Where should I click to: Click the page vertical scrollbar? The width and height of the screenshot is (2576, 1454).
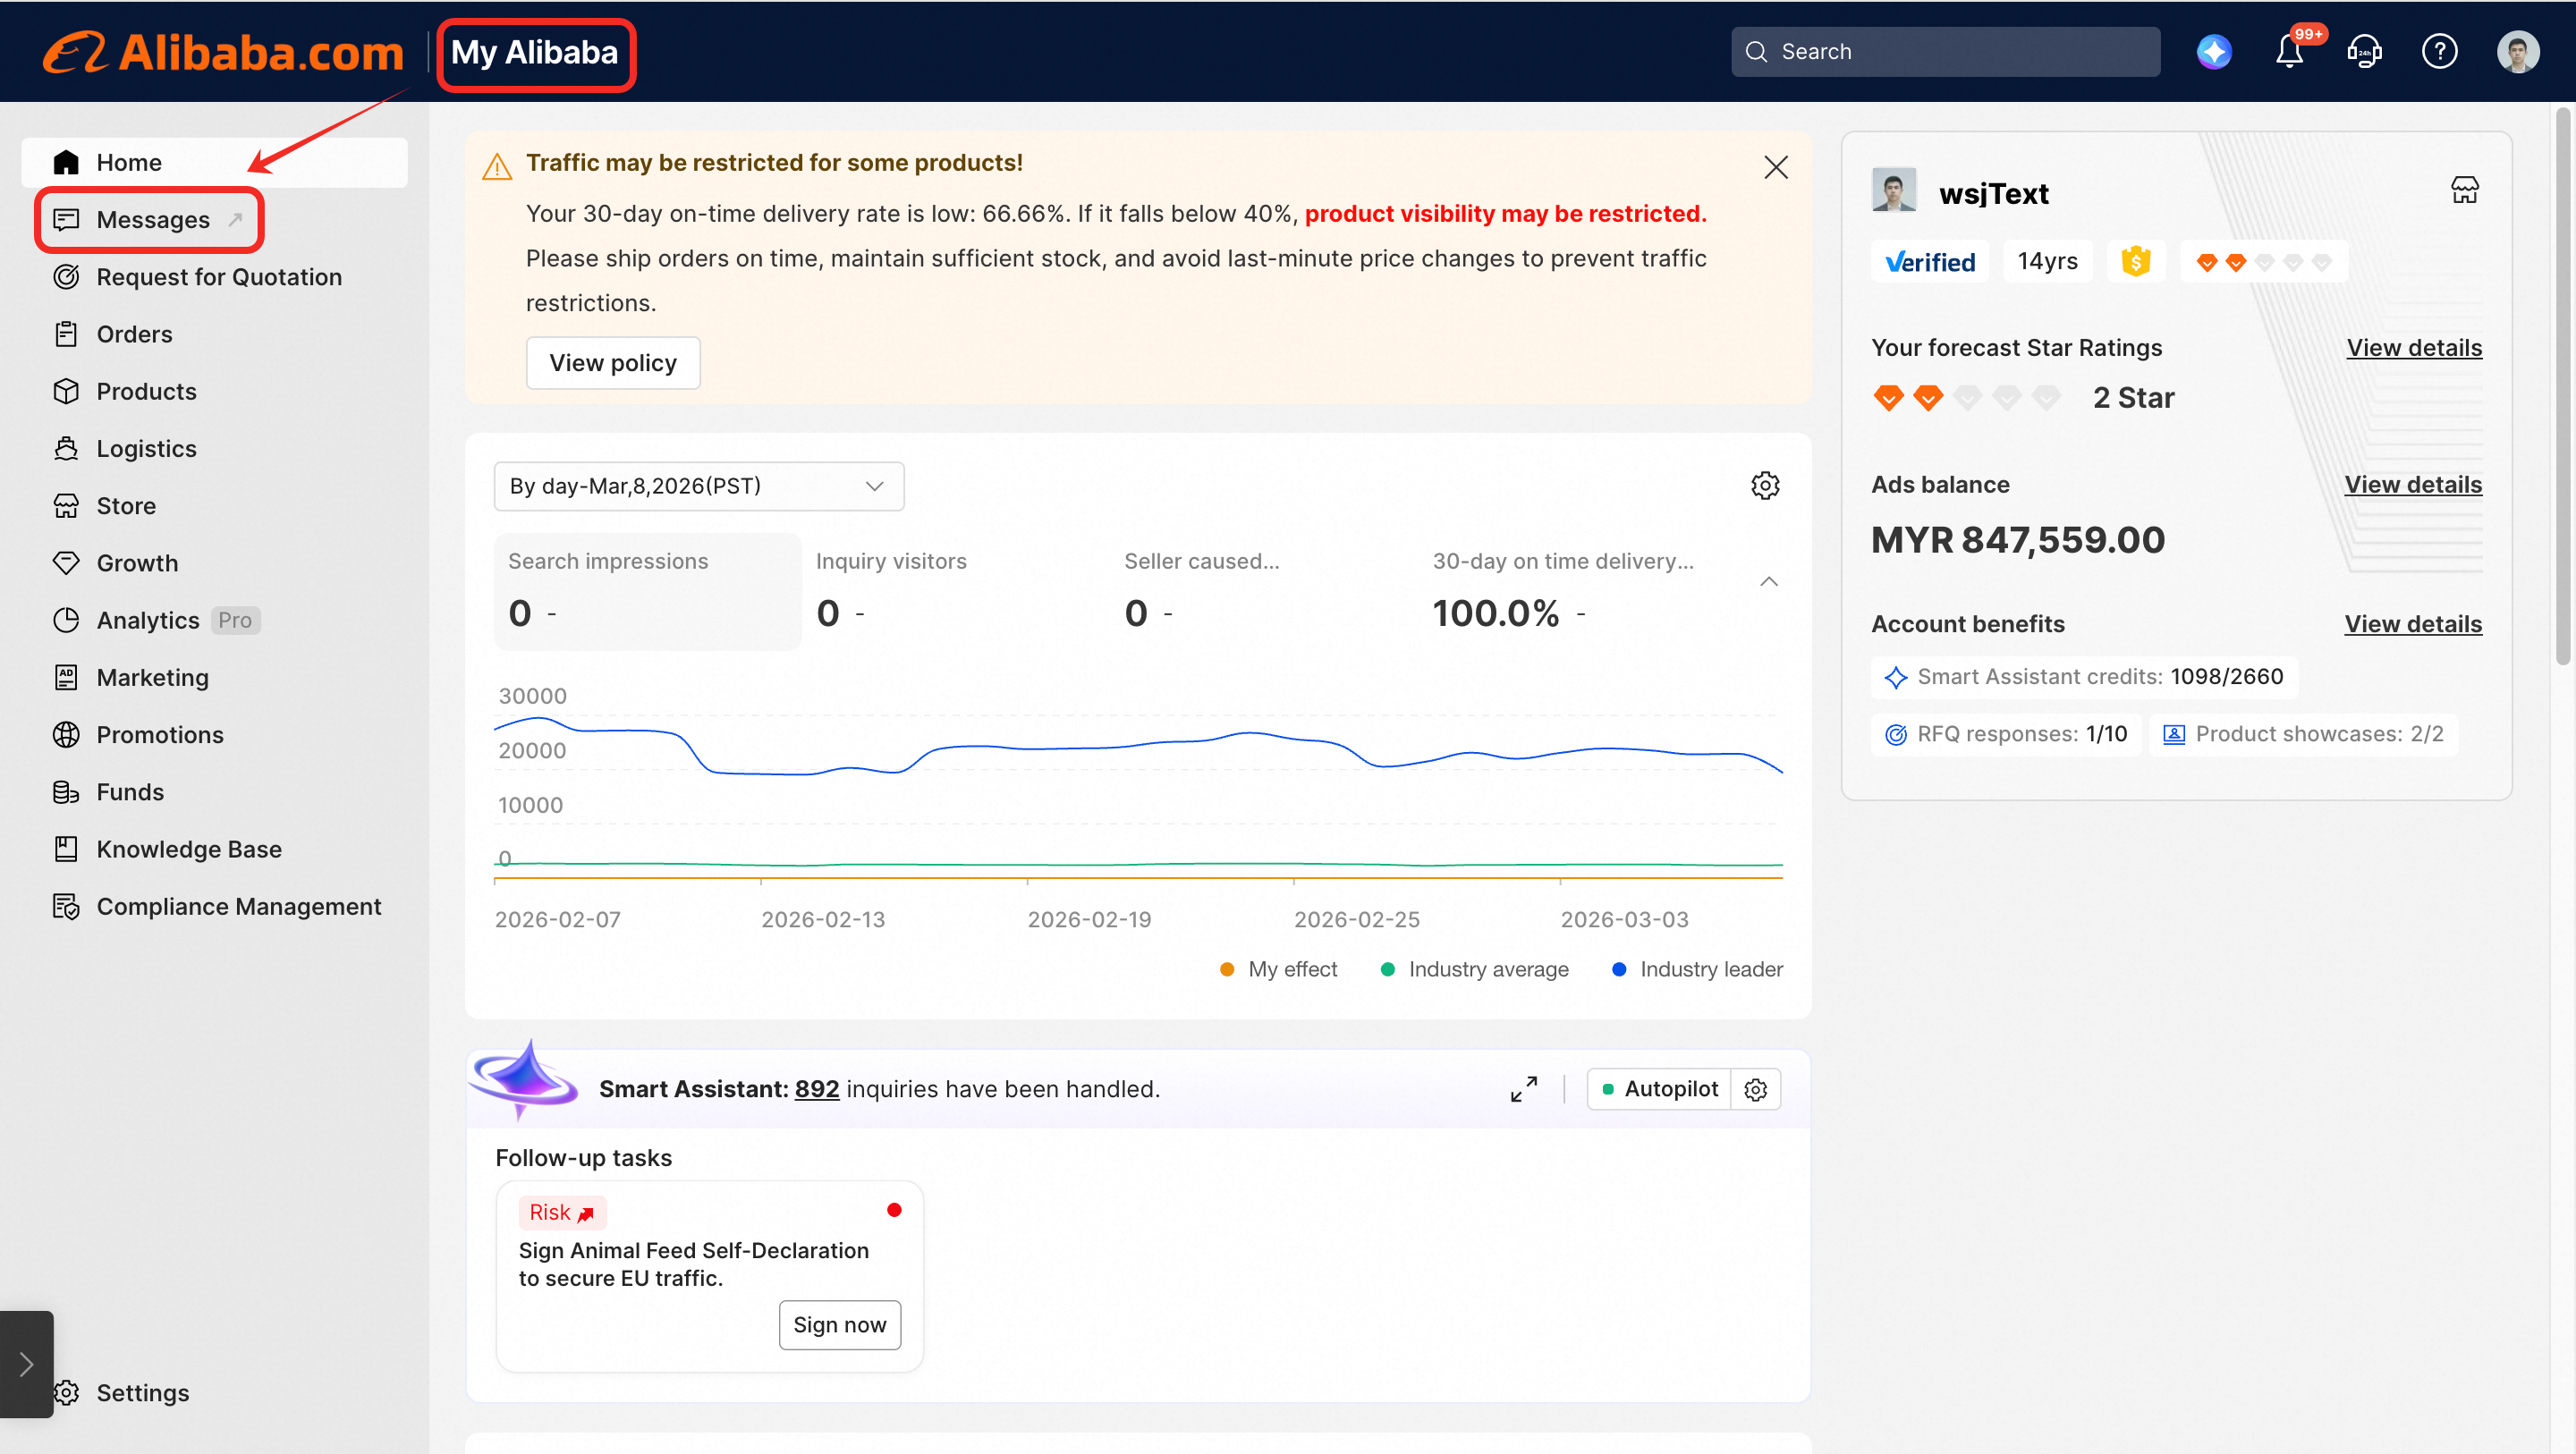[x=2562, y=385]
